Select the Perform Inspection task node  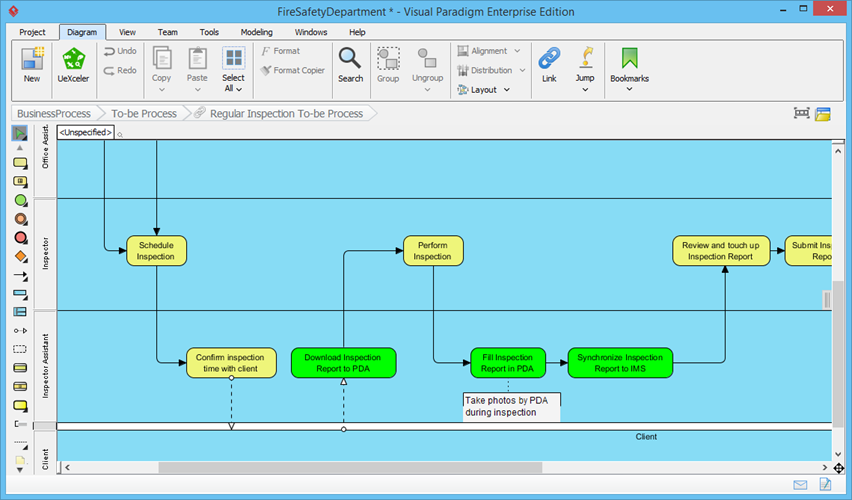433,251
